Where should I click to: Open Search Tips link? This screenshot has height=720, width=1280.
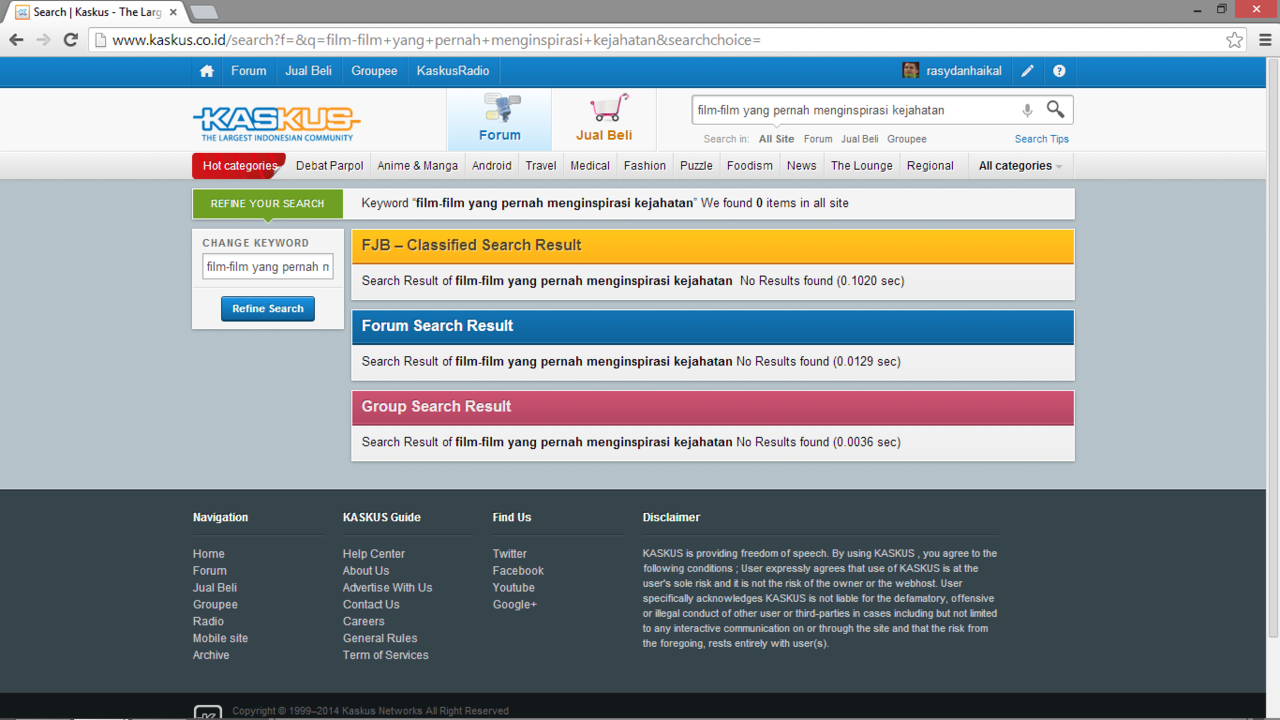1042,139
